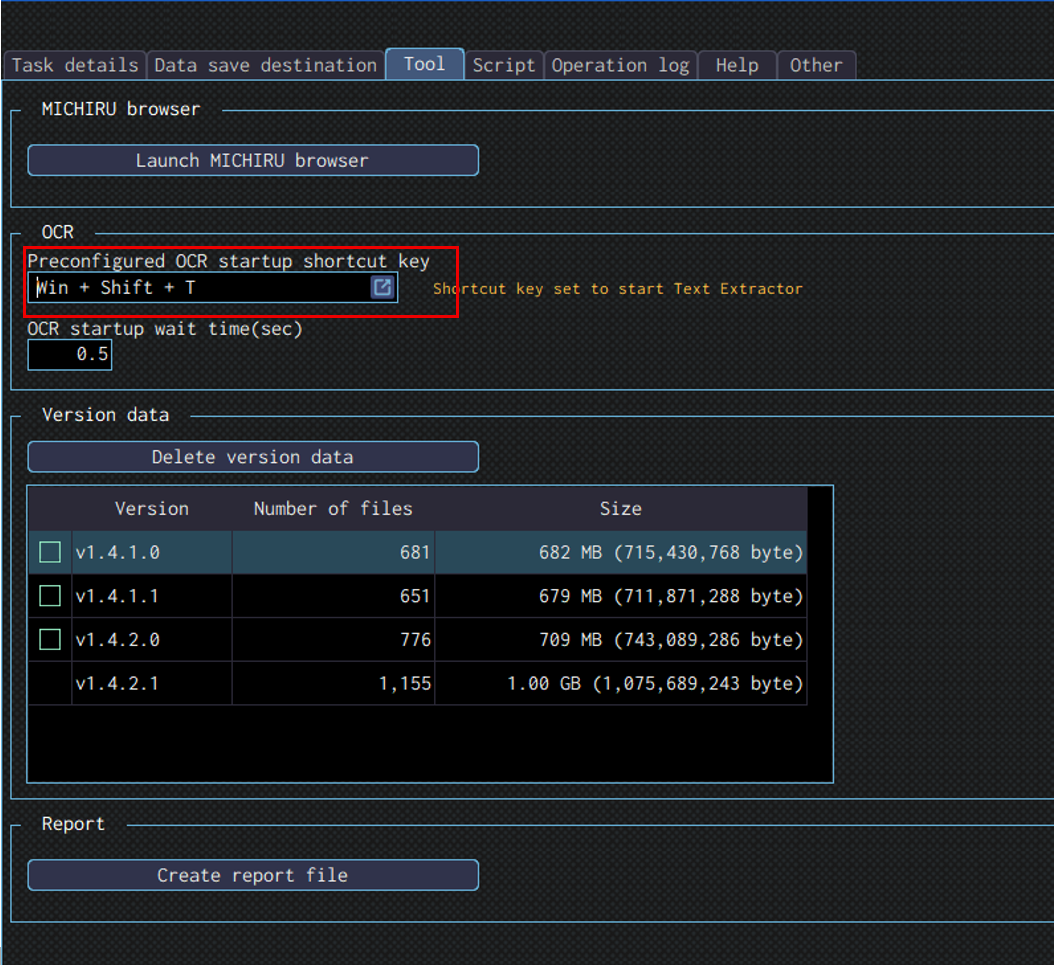The width and height of the screenshot is (1054, 965).
Task: Go to the Operation log tab
Action: [620, 65]
